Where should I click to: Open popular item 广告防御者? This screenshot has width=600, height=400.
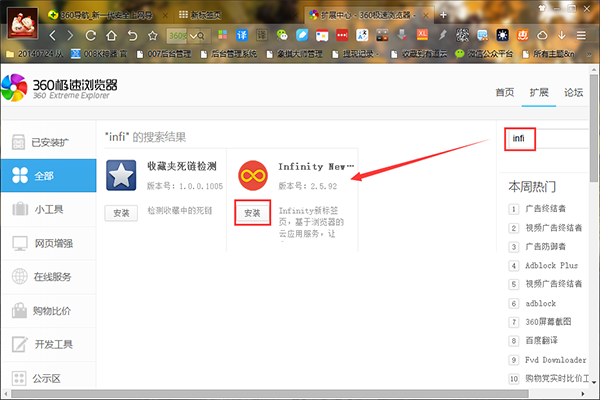[x=545, y=246]
